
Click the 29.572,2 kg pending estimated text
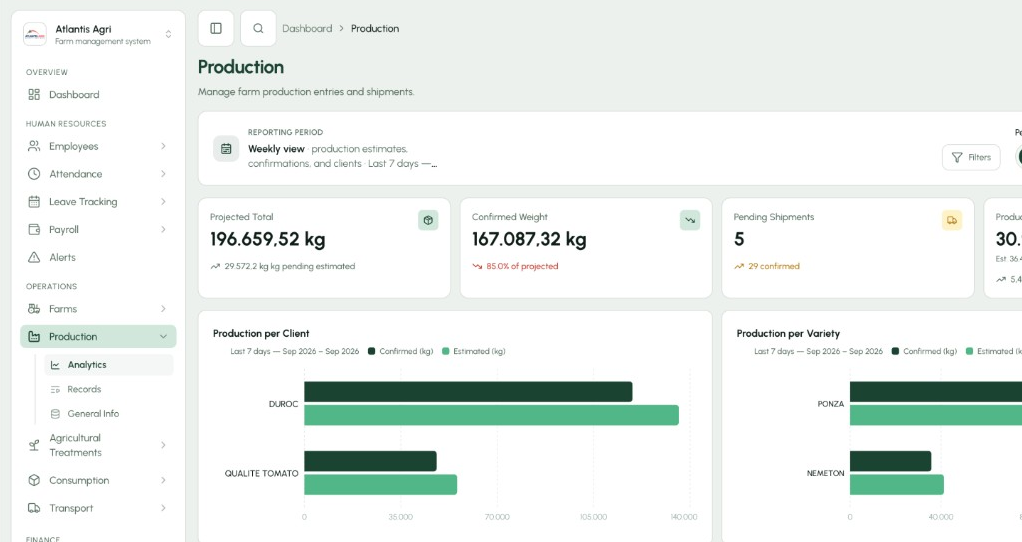[x=289, y=266]
